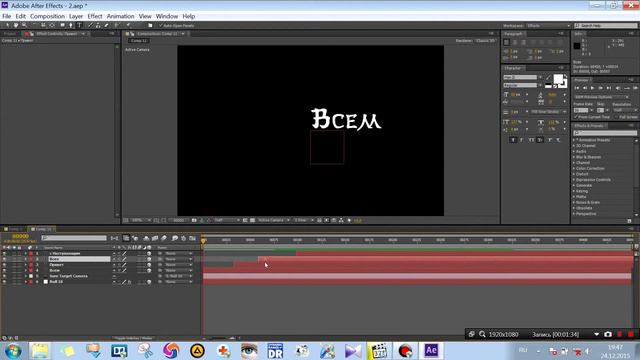640x360 pixels.
Task: Select the Pen tool
Action: click(71, 25)
